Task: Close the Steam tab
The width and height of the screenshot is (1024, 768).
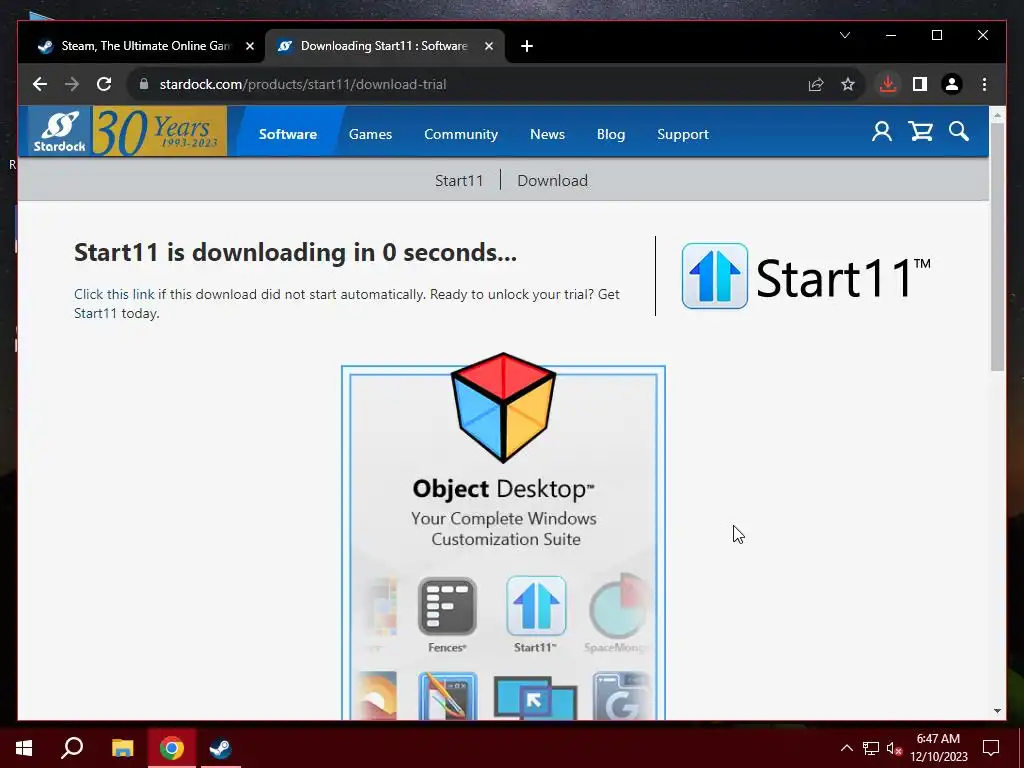Action: click(x=249, y=46)
